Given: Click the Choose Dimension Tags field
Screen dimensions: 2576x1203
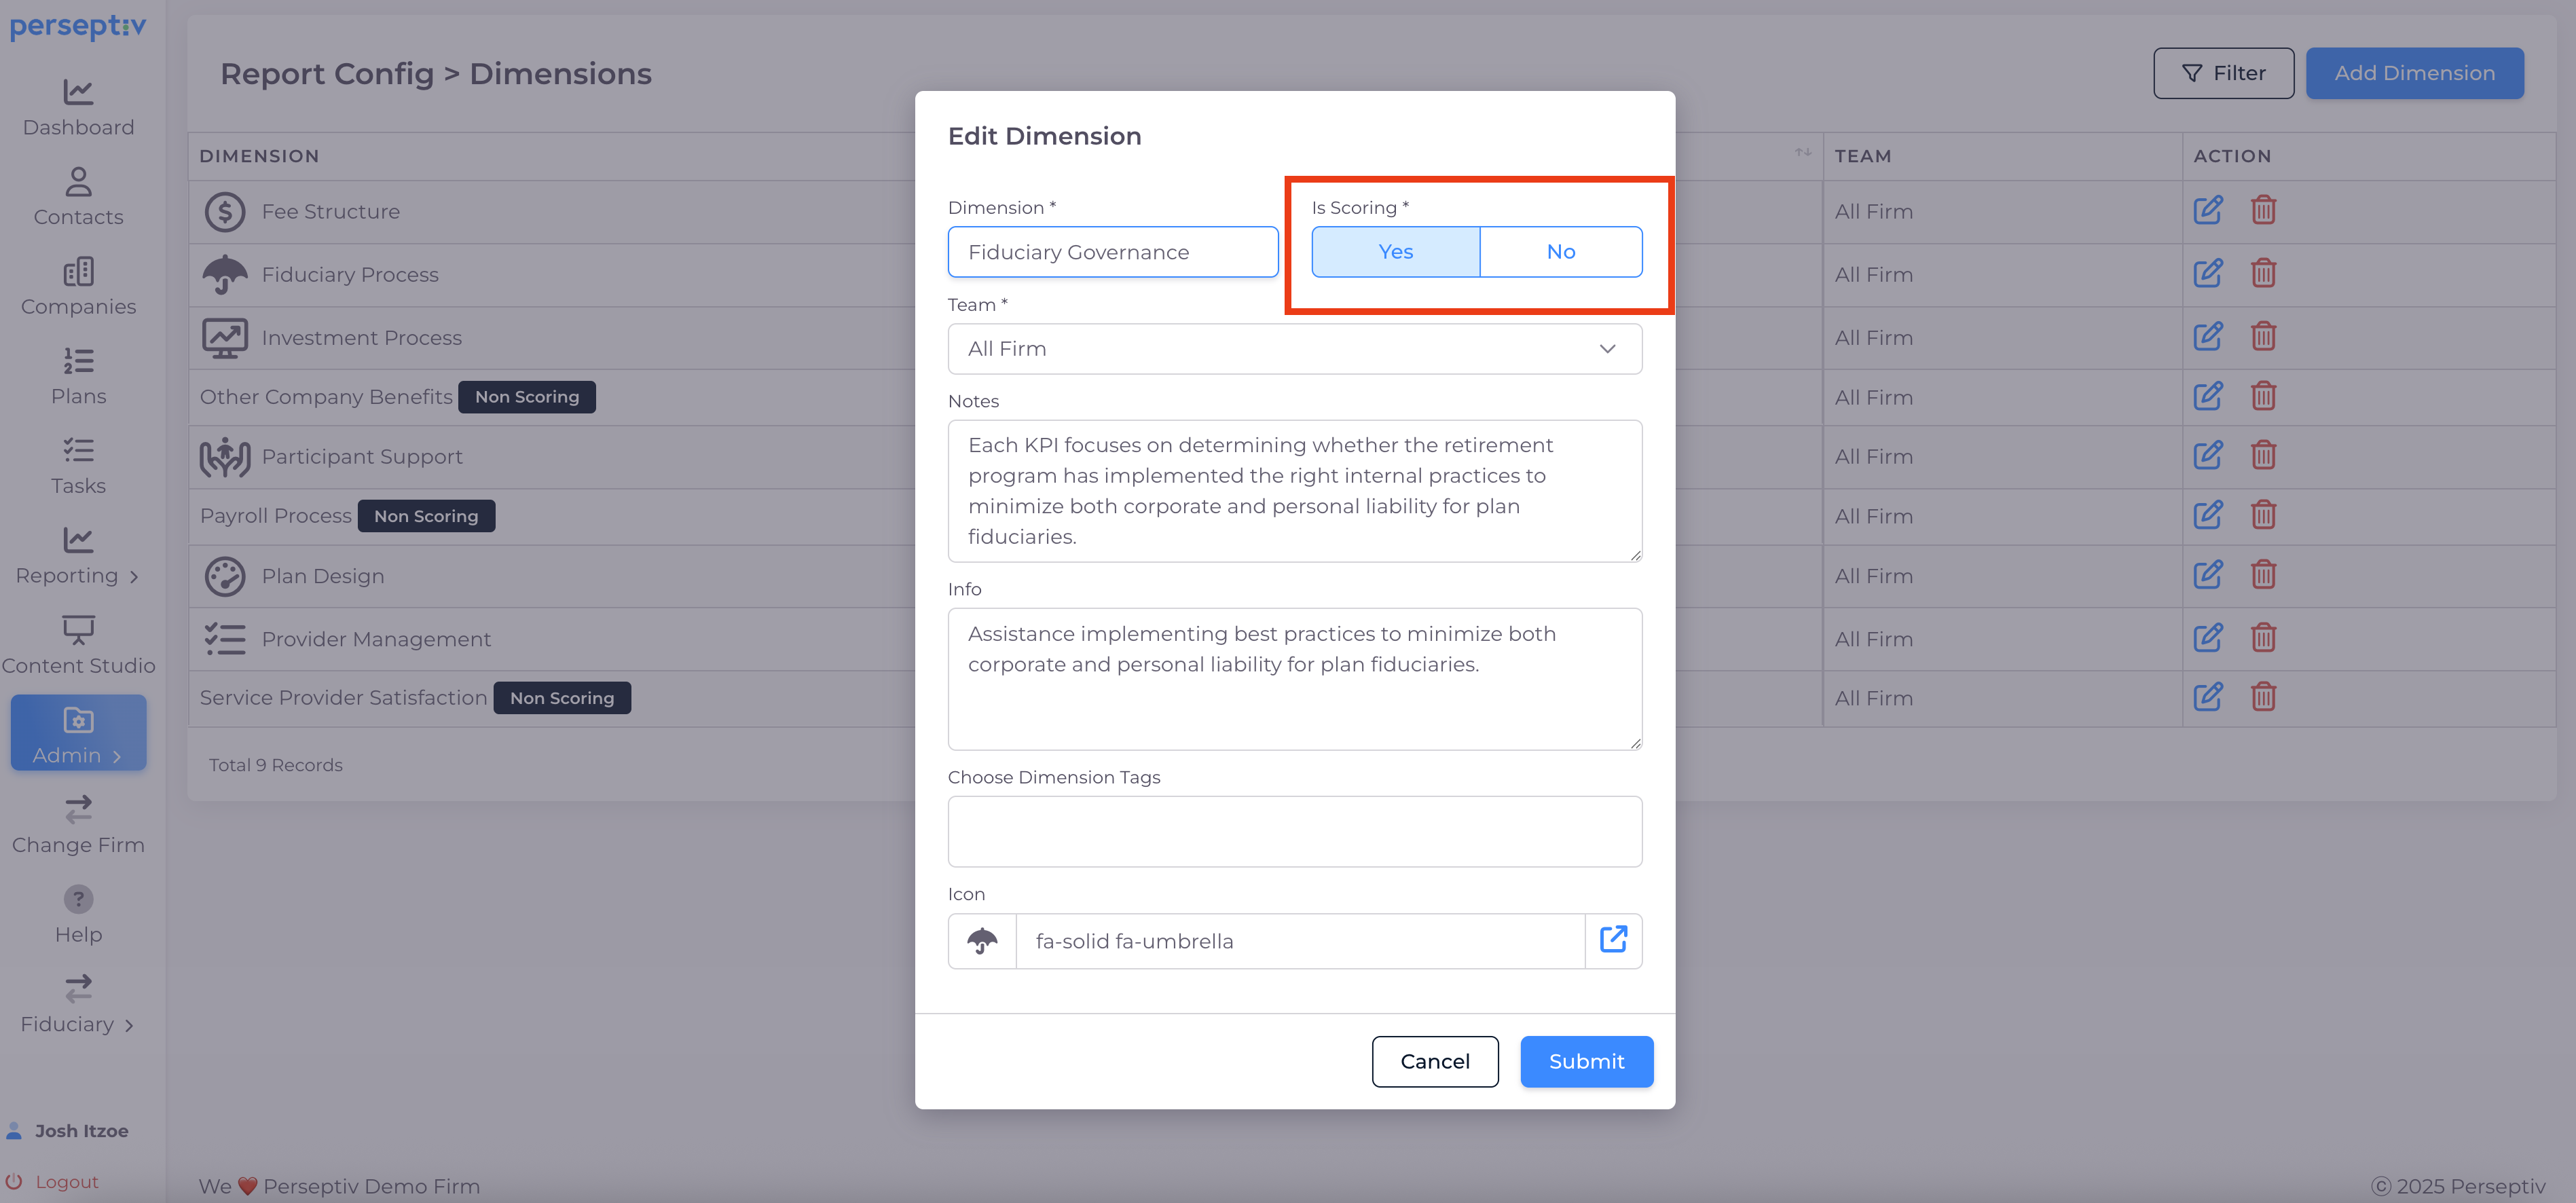Looking at the screenshot, I should [x=1294, y=831].
